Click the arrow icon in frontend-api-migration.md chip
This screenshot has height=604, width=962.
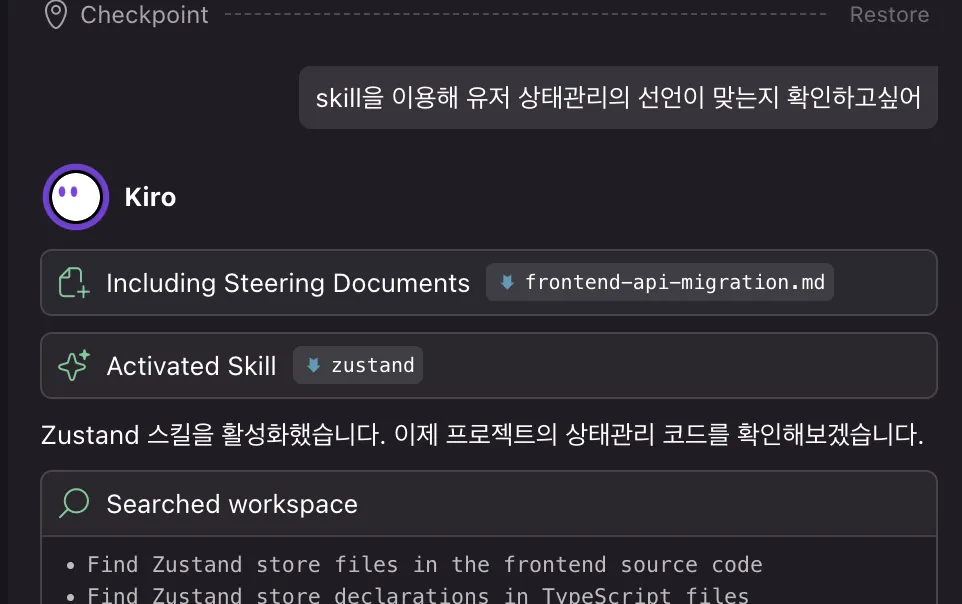tap(507, 282)
